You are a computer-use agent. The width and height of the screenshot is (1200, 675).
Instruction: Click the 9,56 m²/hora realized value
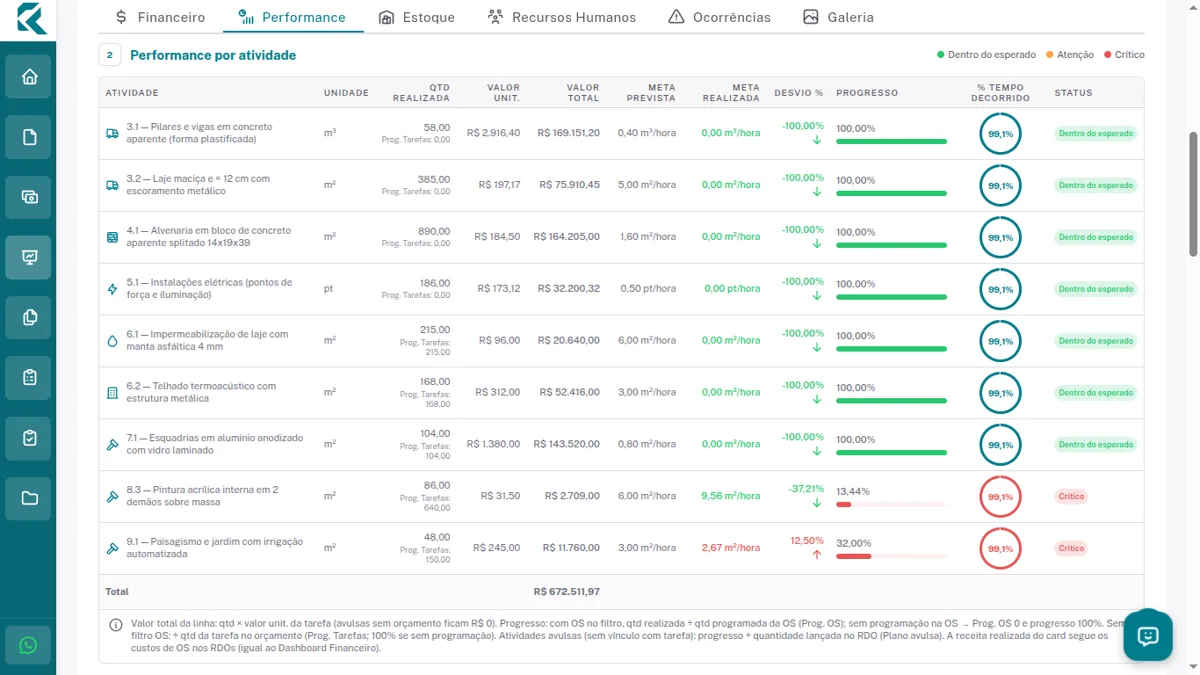point(730,497)
